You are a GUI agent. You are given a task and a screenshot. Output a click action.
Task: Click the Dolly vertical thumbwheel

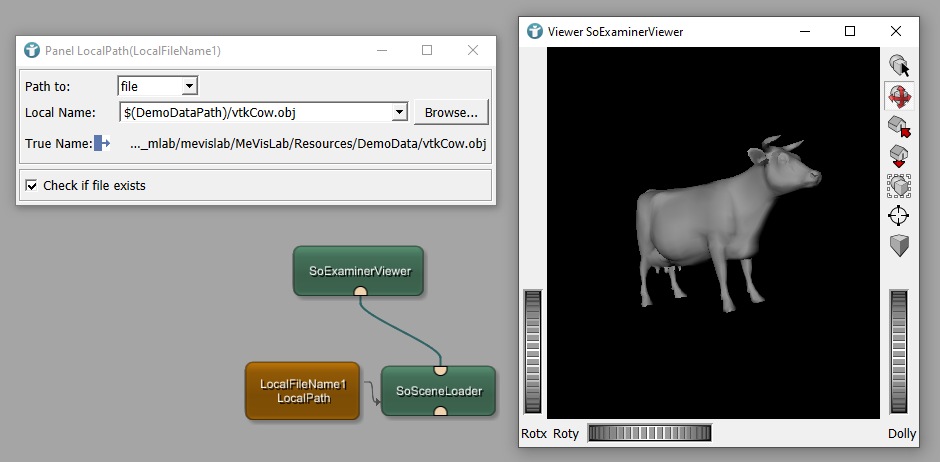tap(899, 350)
